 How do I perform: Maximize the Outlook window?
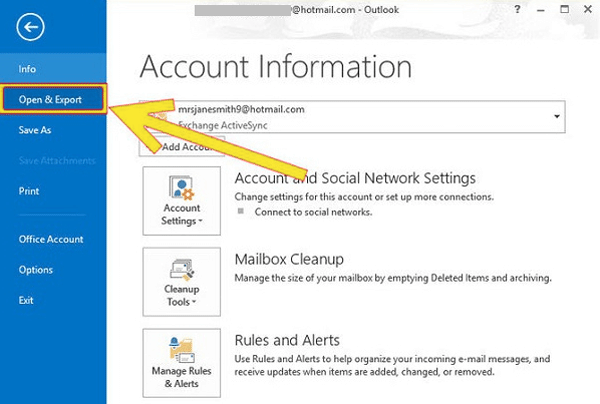coord(564,9)
